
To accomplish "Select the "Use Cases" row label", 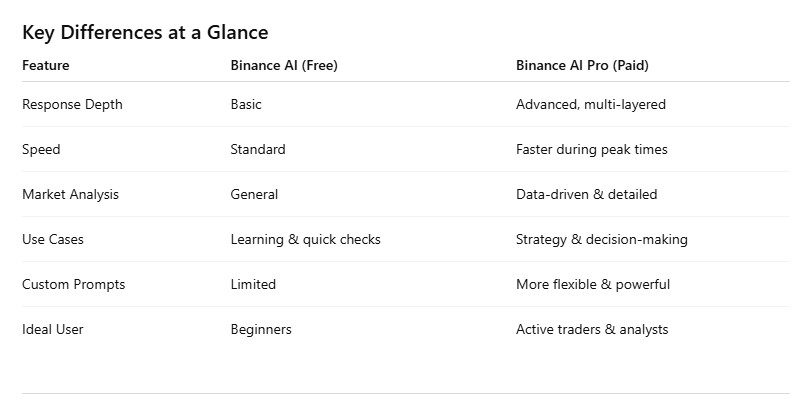I will pyautogui.click(x=54, y=240).
